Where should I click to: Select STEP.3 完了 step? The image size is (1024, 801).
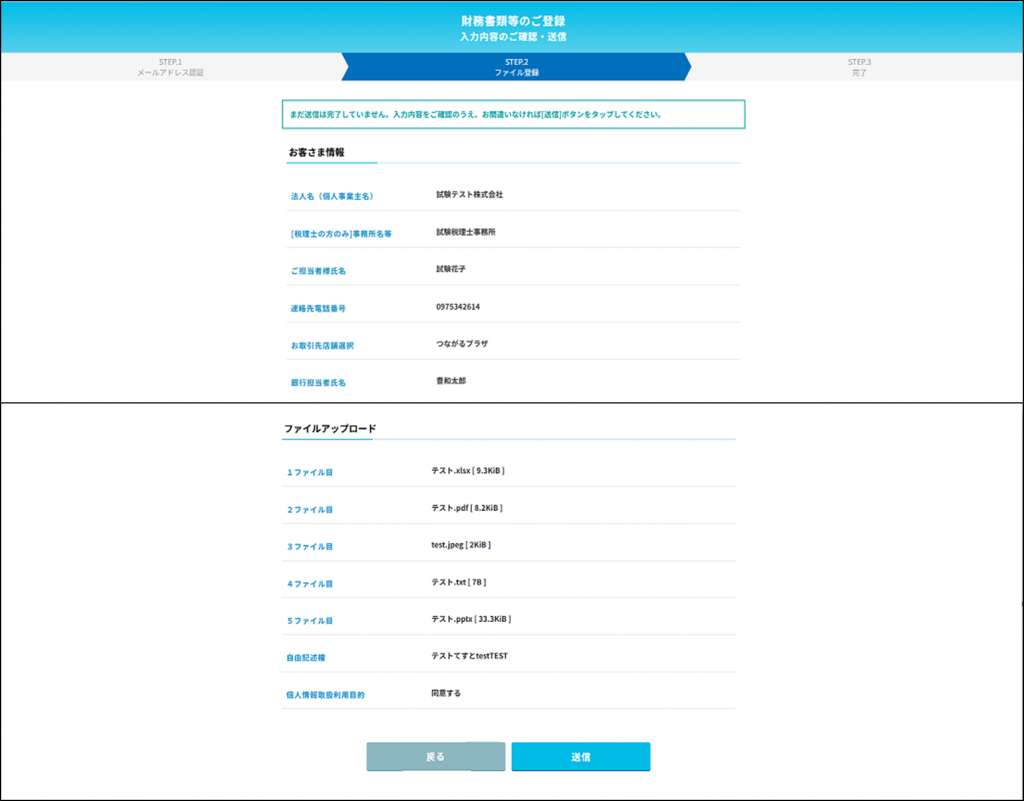[859, 67]
